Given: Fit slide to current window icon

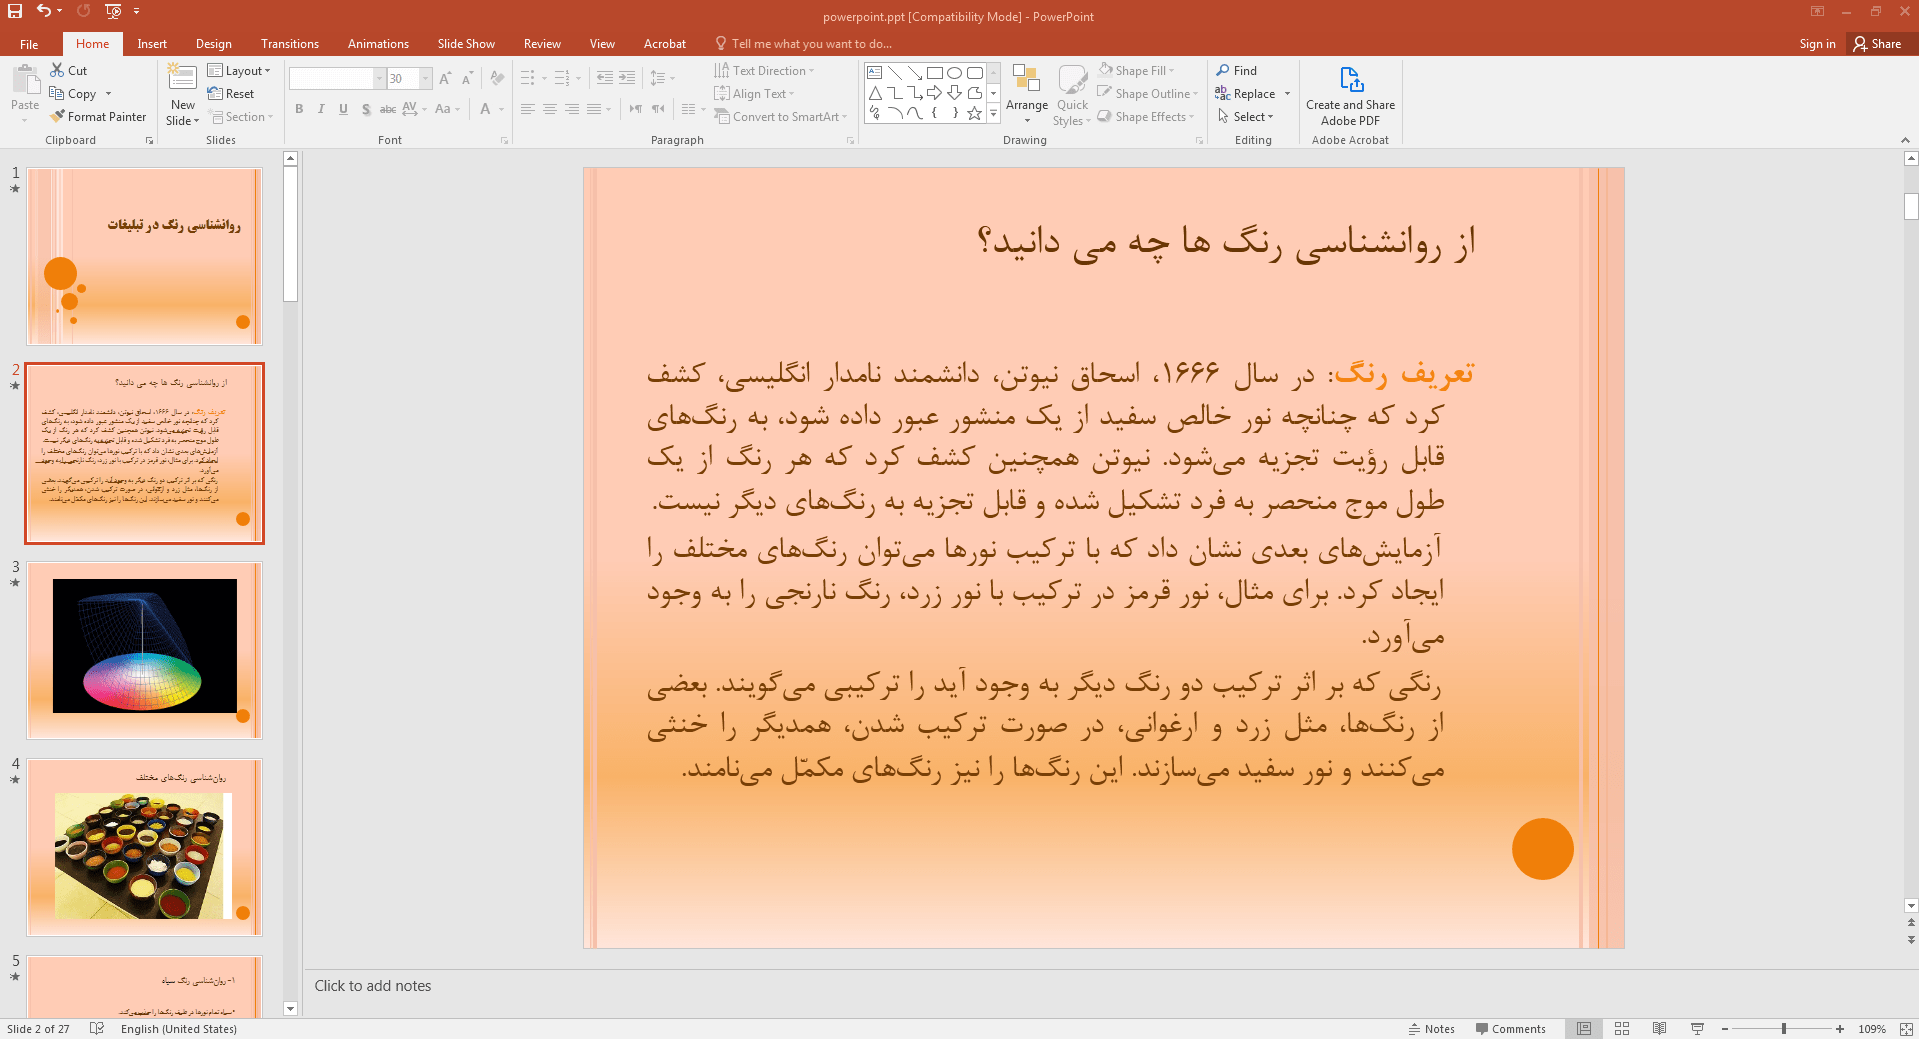Looking at the screenshot, I should pyautogui.click(x=1906, y=1028).
